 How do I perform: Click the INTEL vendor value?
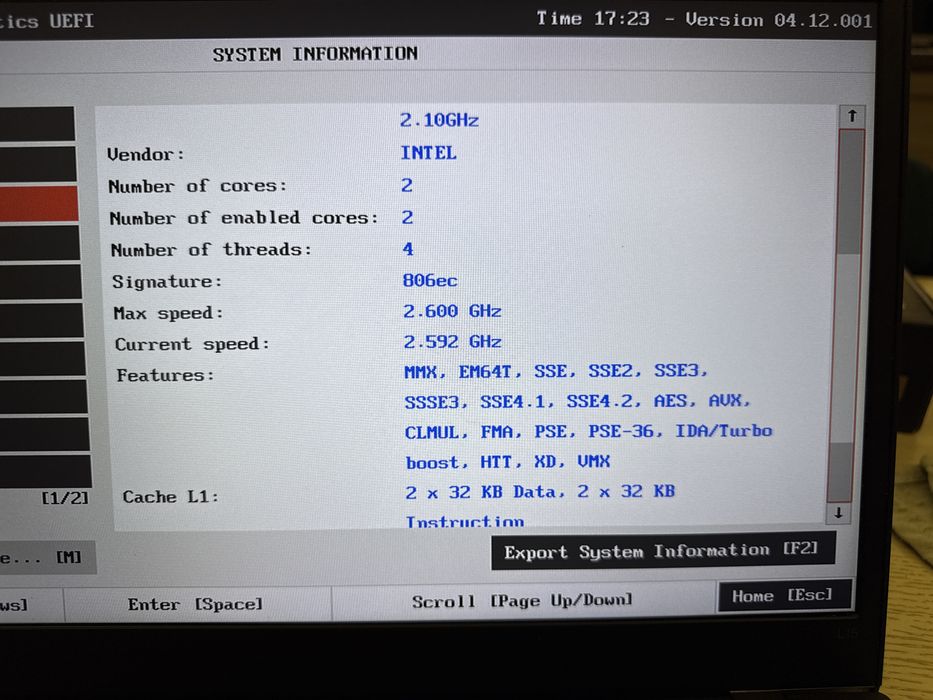coord(428,153)
